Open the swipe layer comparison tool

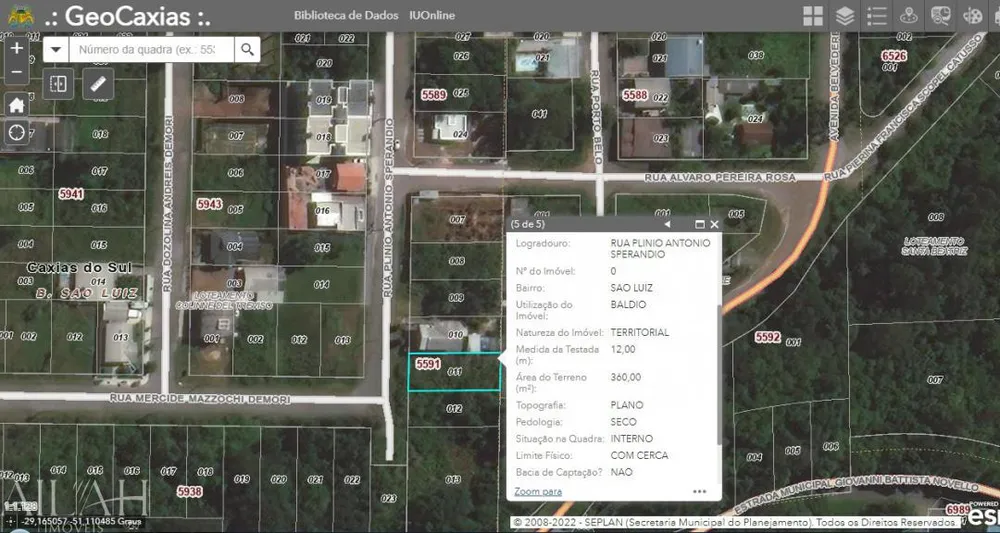tap(58, 84)
